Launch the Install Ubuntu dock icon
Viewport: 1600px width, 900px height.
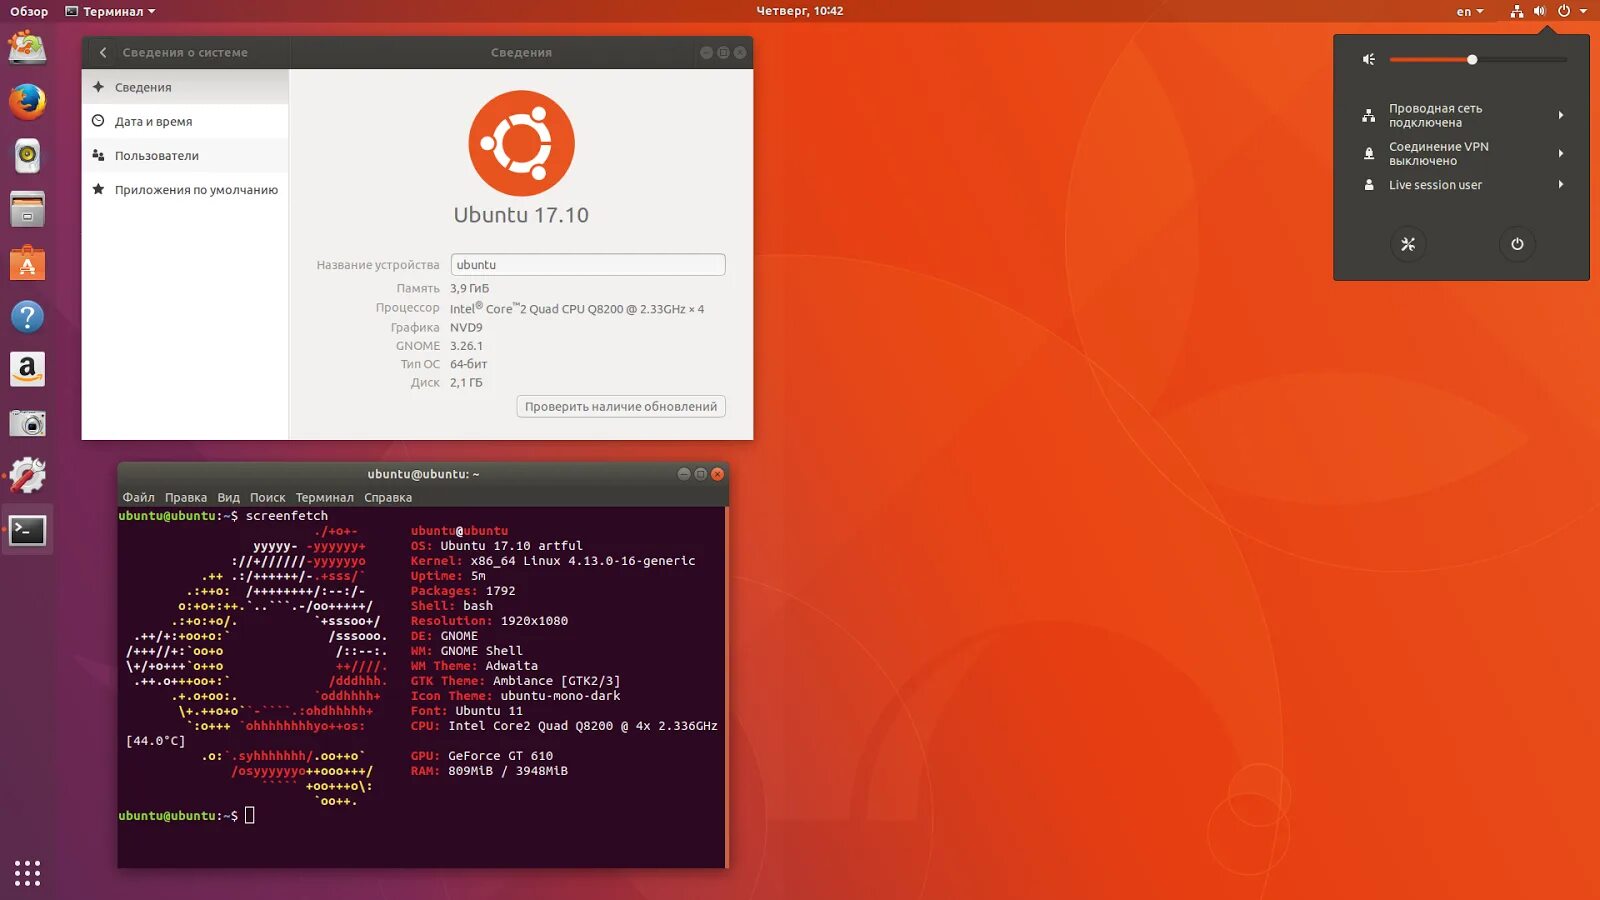(27, 47)
